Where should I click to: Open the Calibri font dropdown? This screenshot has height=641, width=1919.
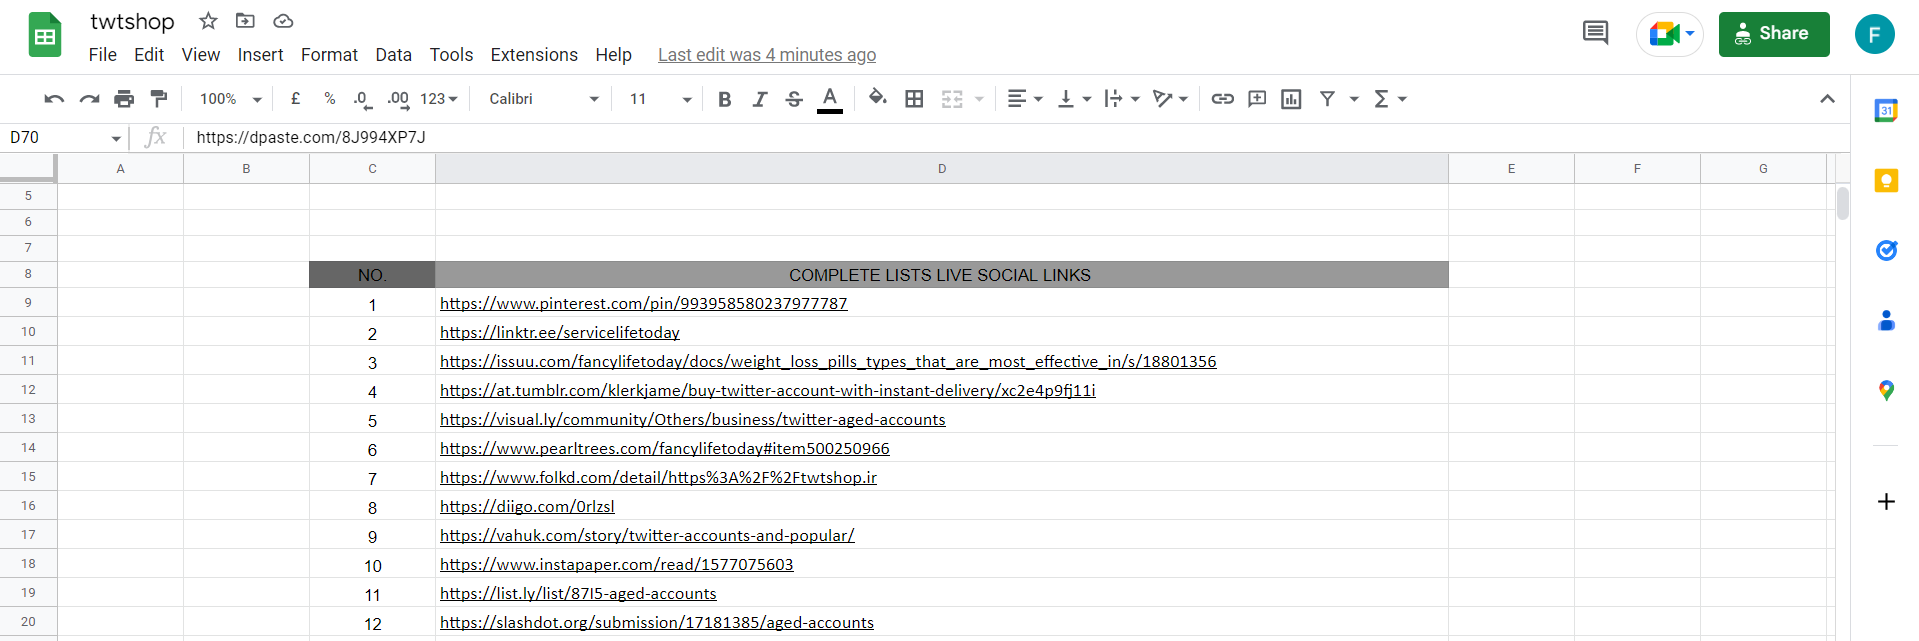pyautogui.click(x=543, y=99)
